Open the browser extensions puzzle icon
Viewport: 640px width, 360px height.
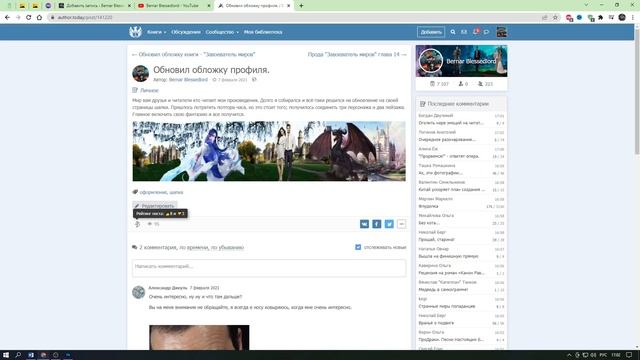pyautogui.click(x=600, y=18)
